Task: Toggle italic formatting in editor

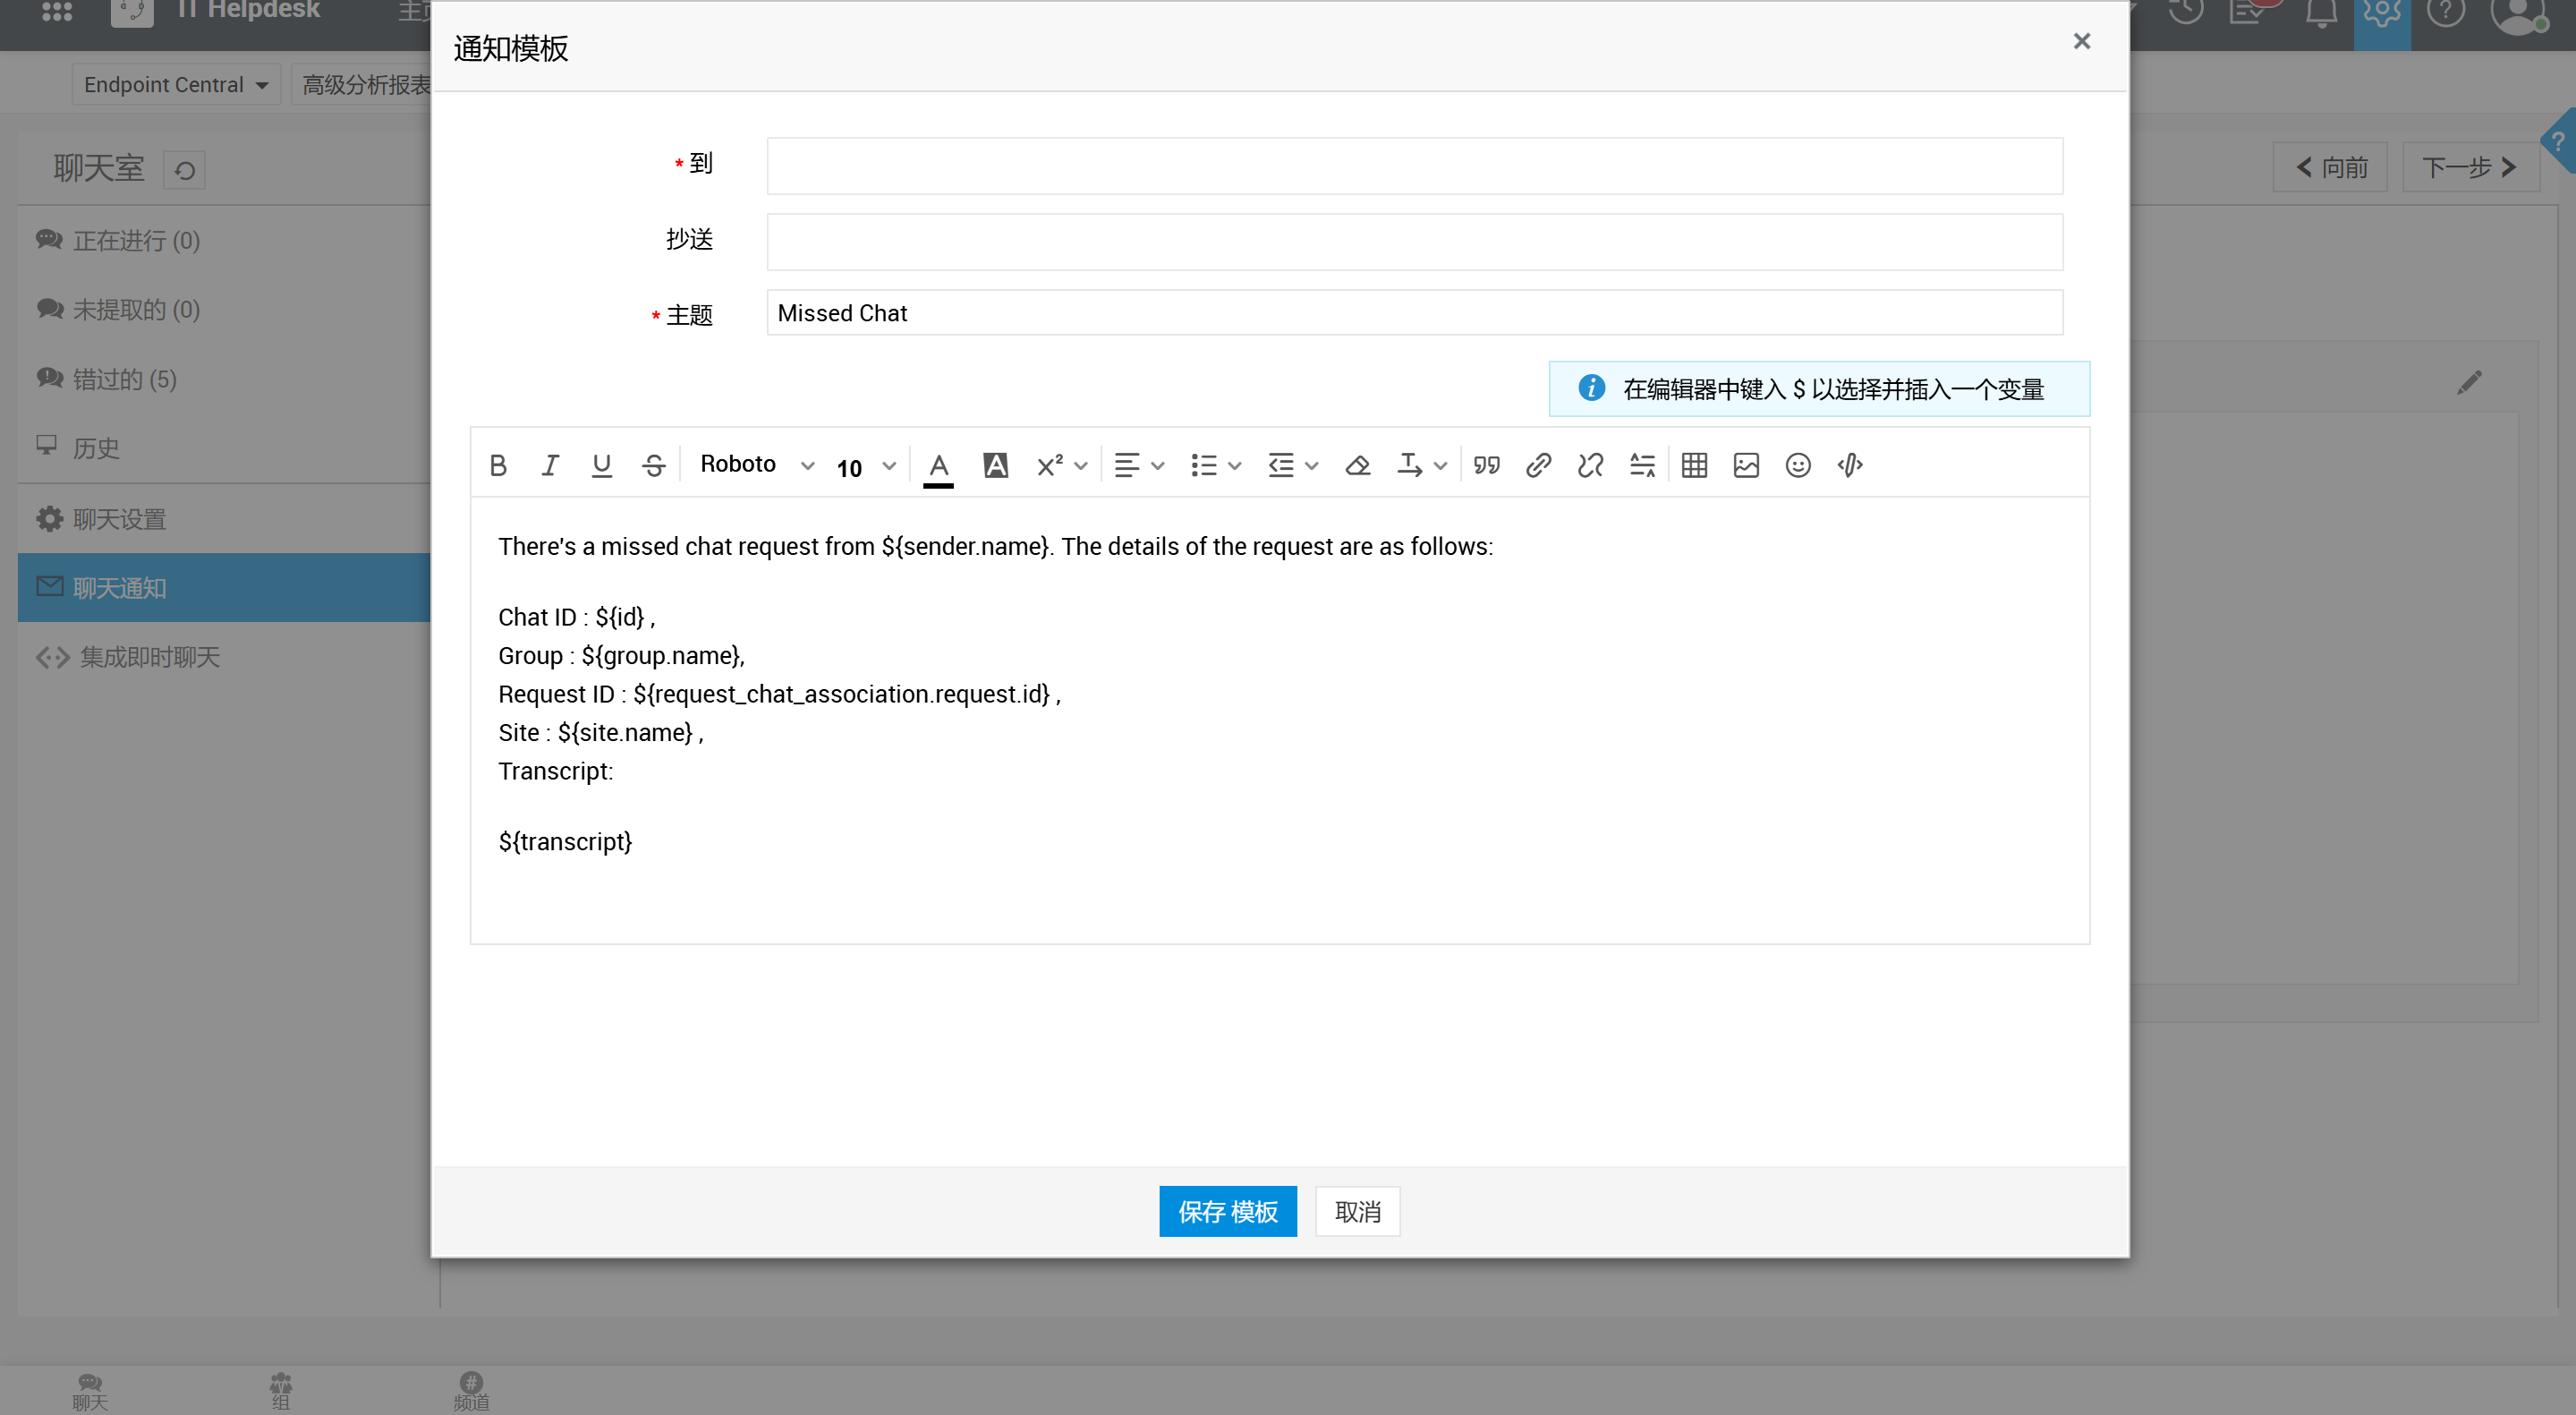Action: [x=550, y=465]
